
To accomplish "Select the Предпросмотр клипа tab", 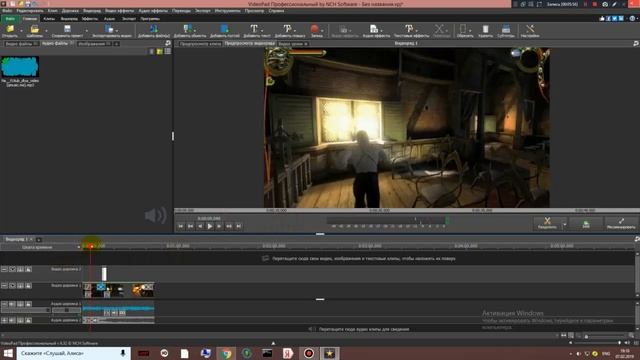I will click(x=200, y=44).
